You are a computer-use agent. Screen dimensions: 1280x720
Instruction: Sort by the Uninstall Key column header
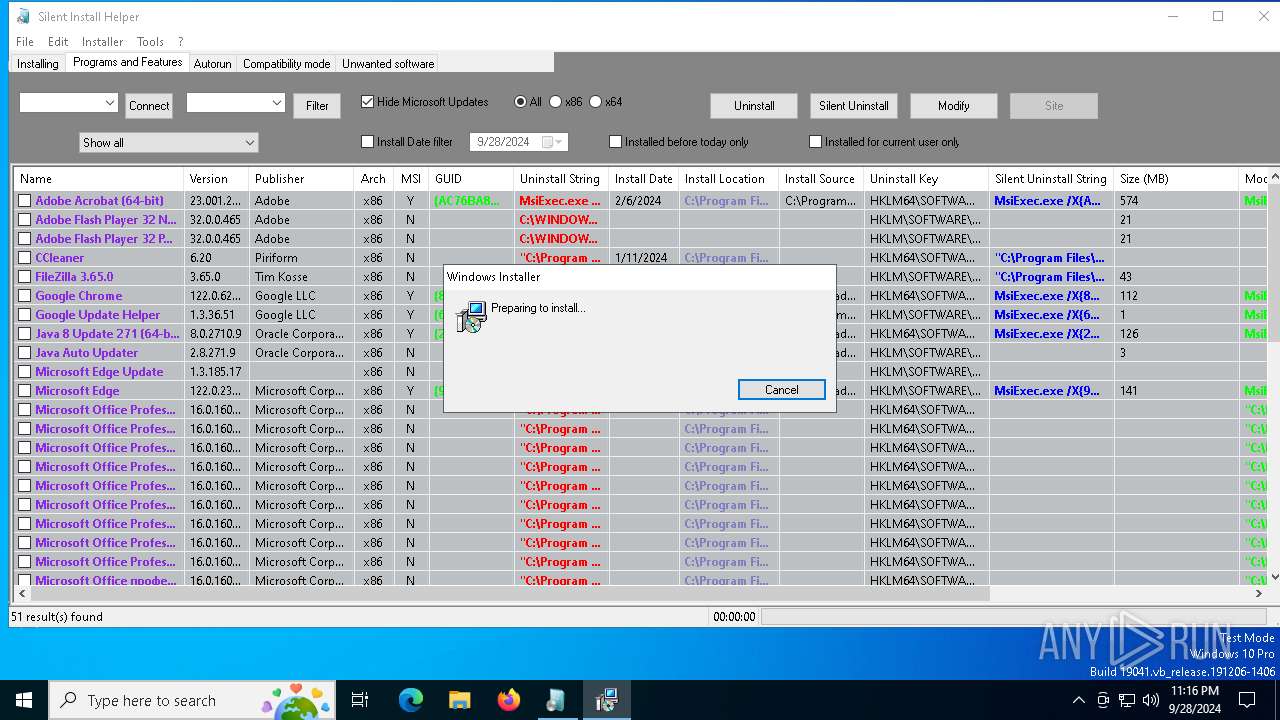click(926, 179)
